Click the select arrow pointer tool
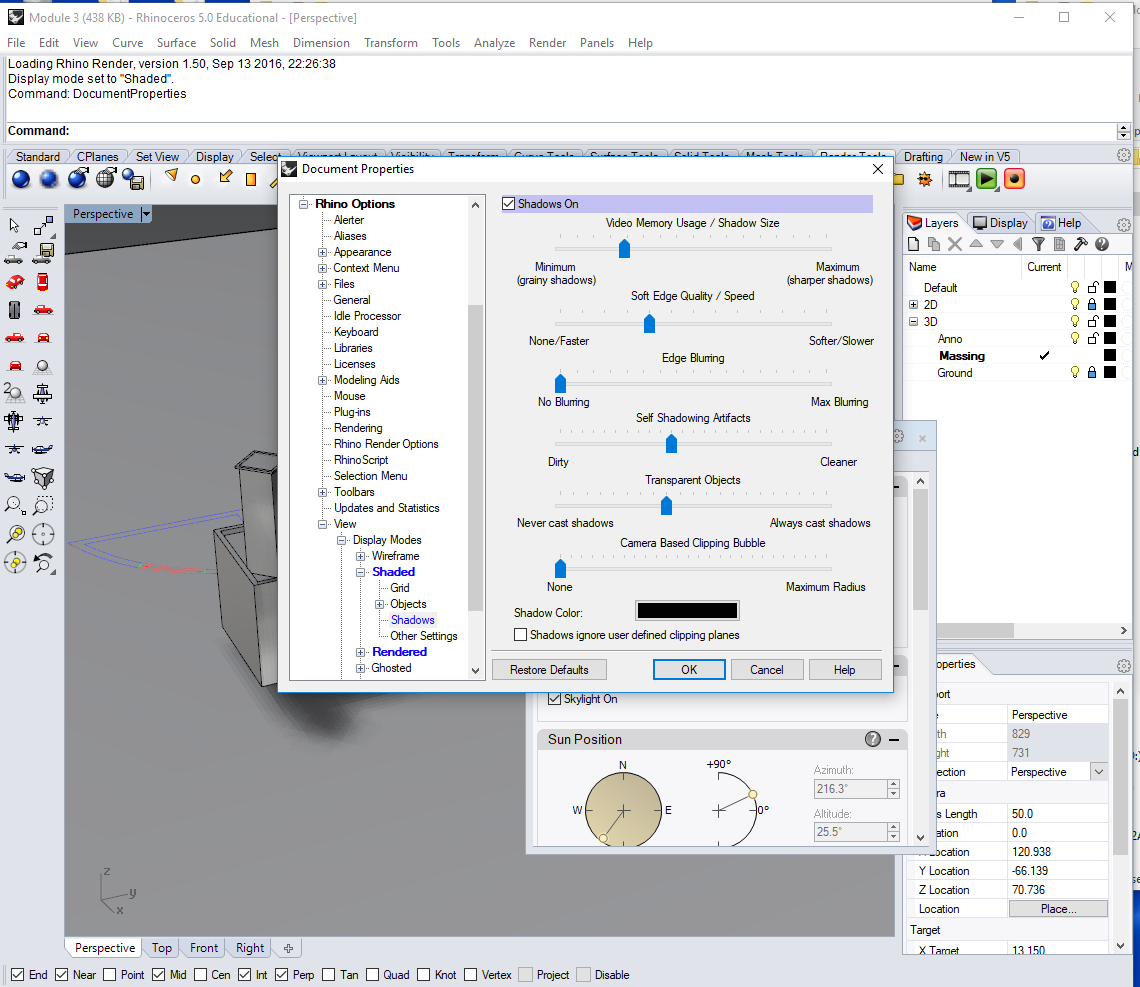The height and width of the screenshot is (987, 1140). [14, 225]
